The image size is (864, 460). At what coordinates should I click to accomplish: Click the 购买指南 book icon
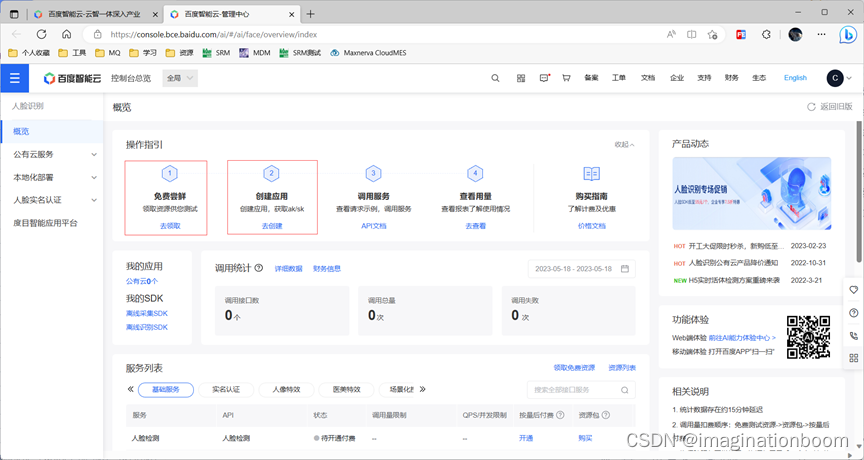point(591,174)
